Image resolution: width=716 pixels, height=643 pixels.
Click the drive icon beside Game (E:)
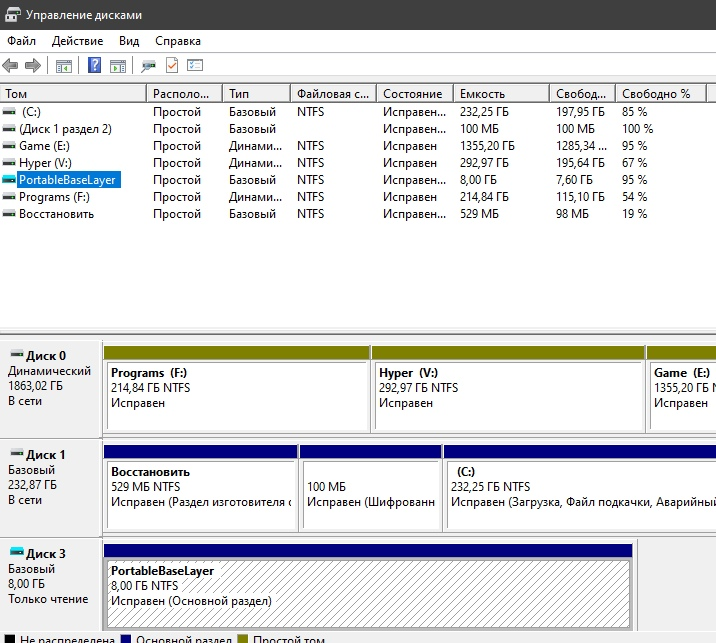(9, 146)
